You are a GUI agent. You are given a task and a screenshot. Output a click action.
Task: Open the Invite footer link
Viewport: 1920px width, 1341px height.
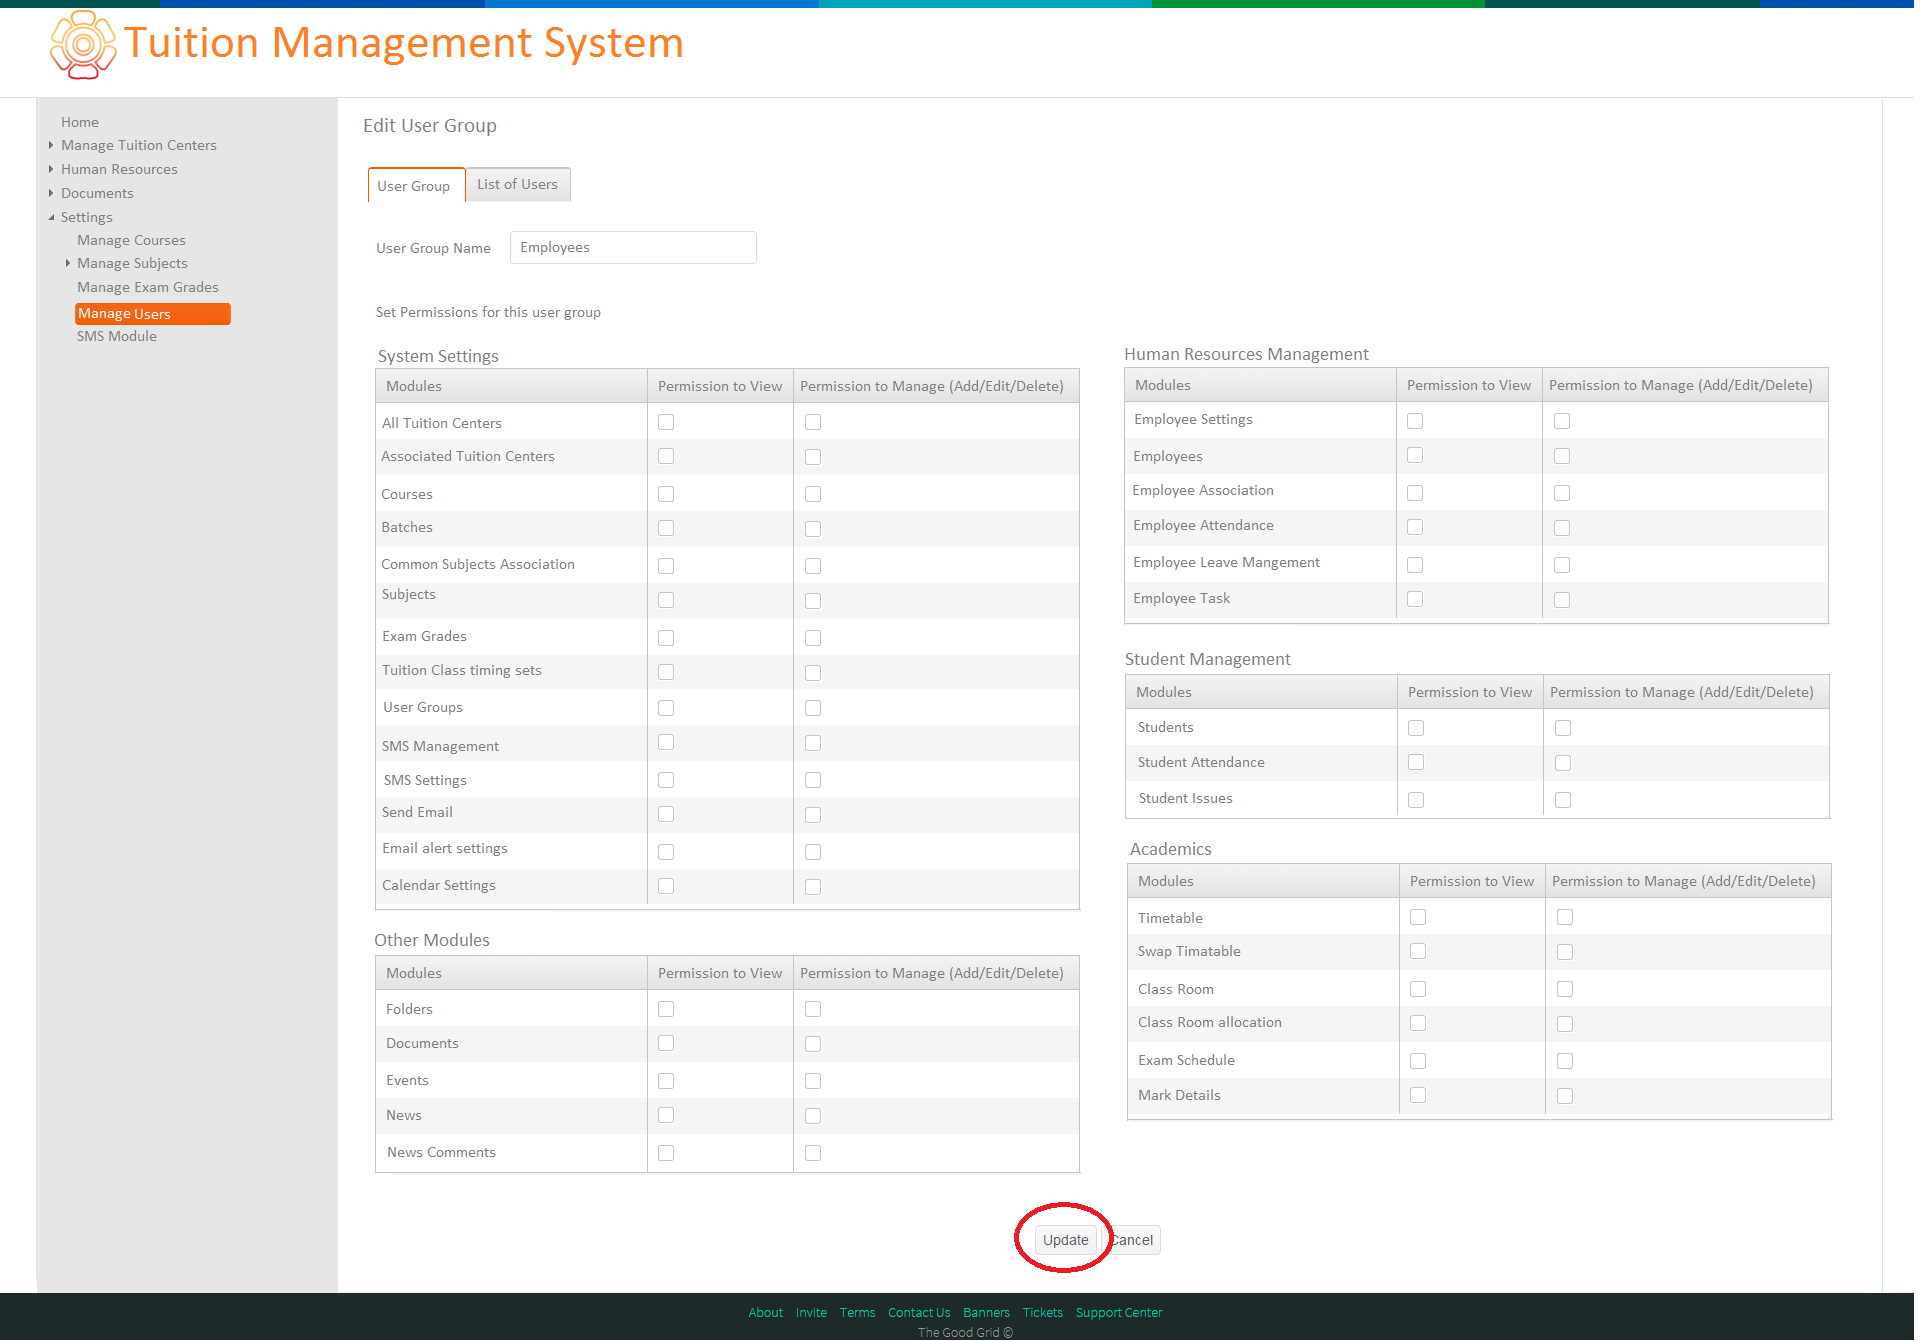pos(812,1314)
